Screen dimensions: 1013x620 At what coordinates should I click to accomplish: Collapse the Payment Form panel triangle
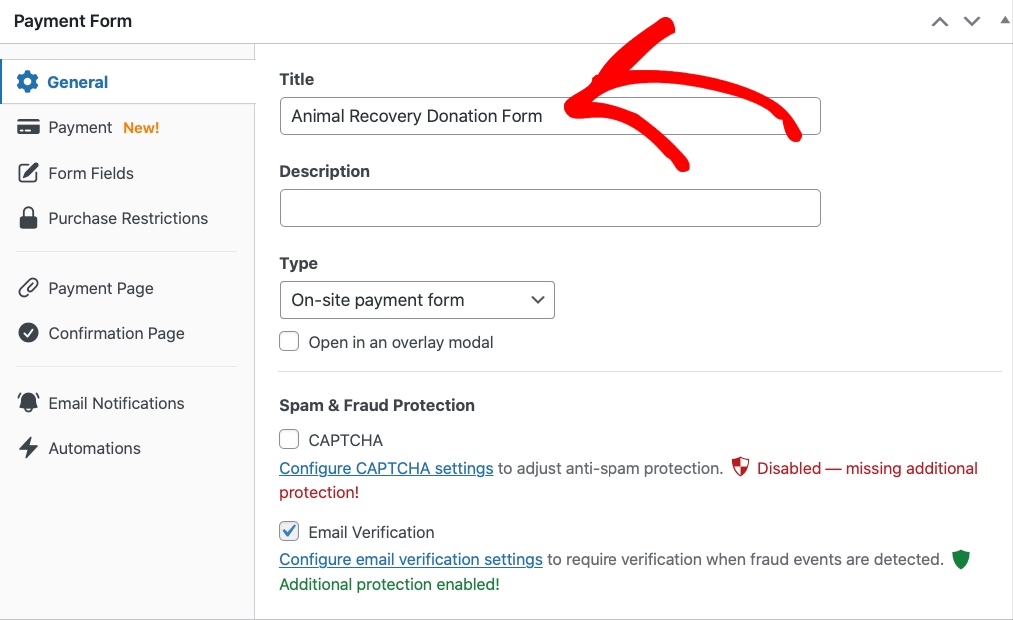click(1004, 20)
